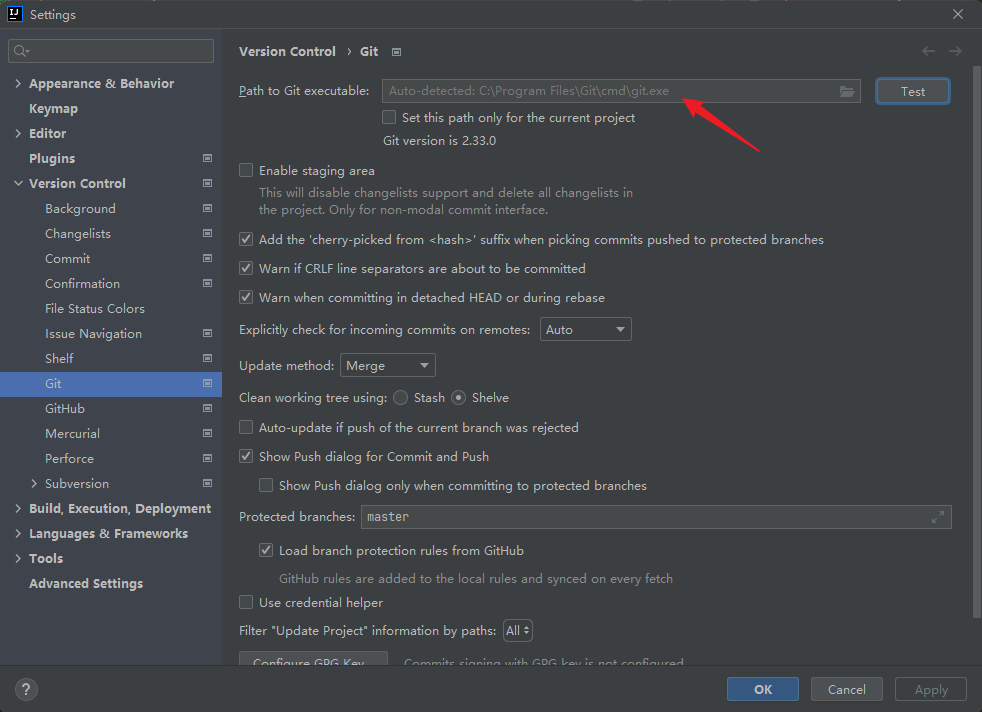Click the folder browse icon in Git path field
Screen dimensions: 982x712
pyautogui.click(x=847, y=91)
